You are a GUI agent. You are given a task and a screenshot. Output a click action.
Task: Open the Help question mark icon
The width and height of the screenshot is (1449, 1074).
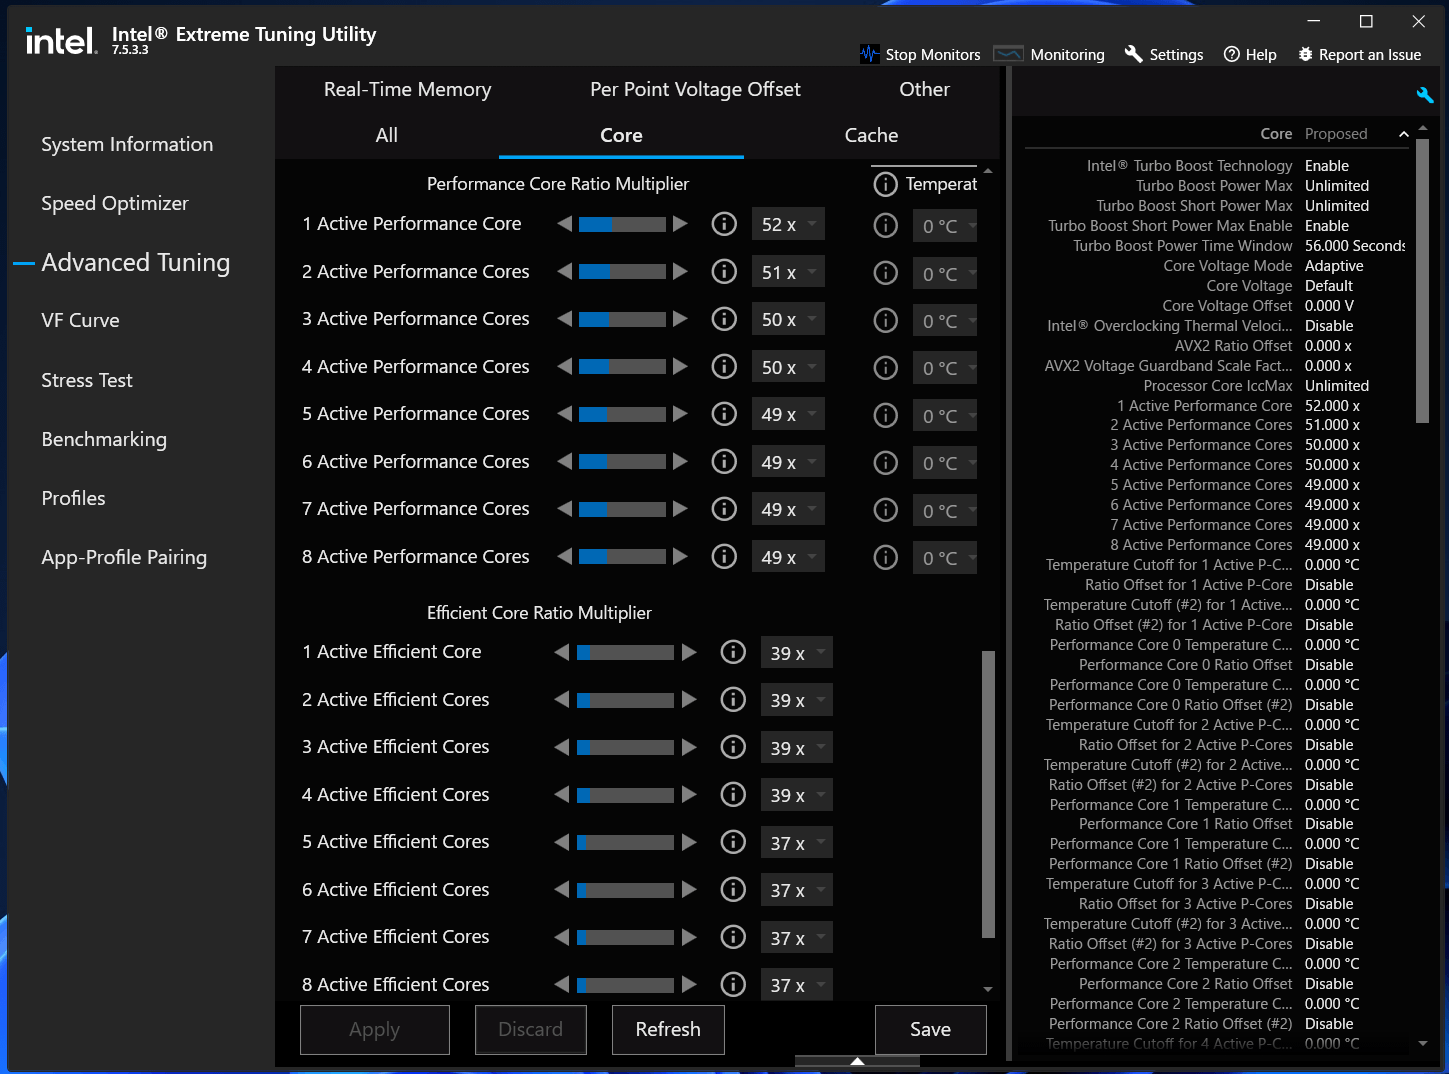coord(1232,54)
